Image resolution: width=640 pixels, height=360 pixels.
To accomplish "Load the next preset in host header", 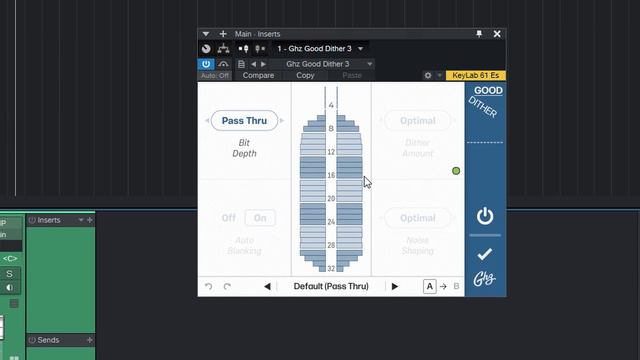I will pos(264,64).
